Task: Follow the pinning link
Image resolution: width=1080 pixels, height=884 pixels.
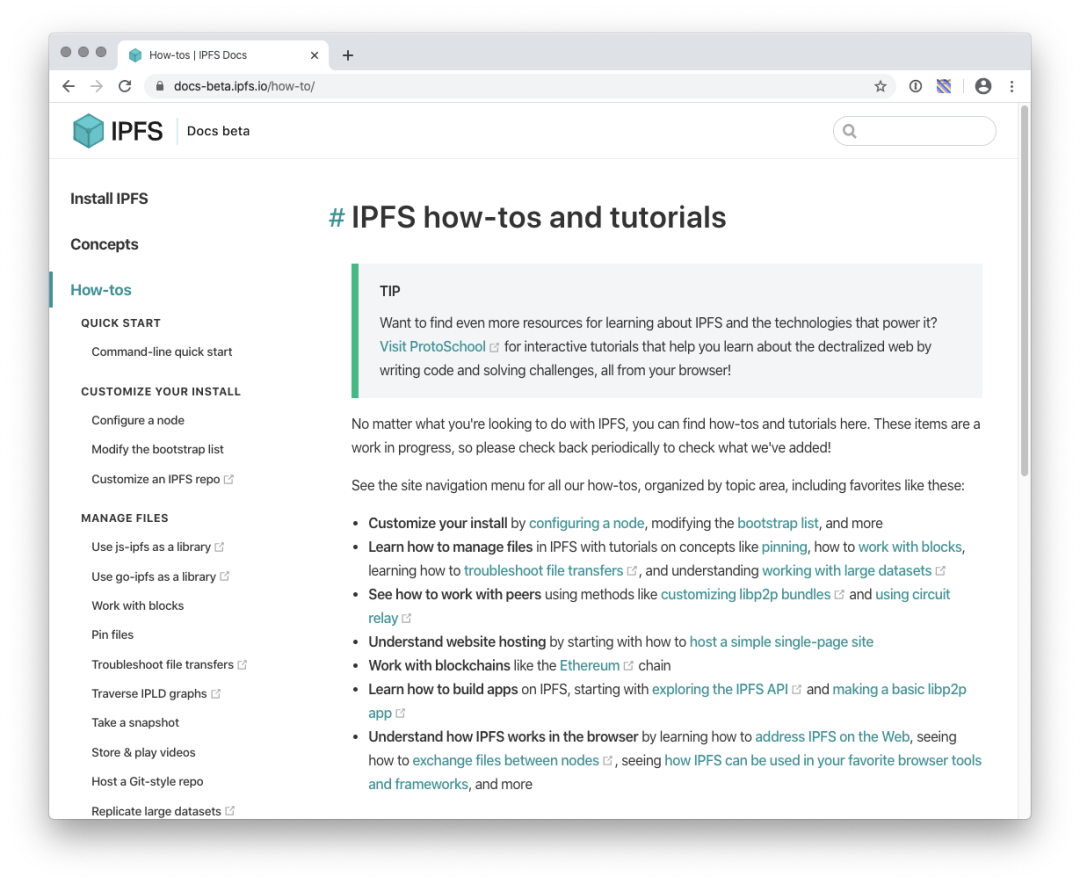Action: point(784,547)
